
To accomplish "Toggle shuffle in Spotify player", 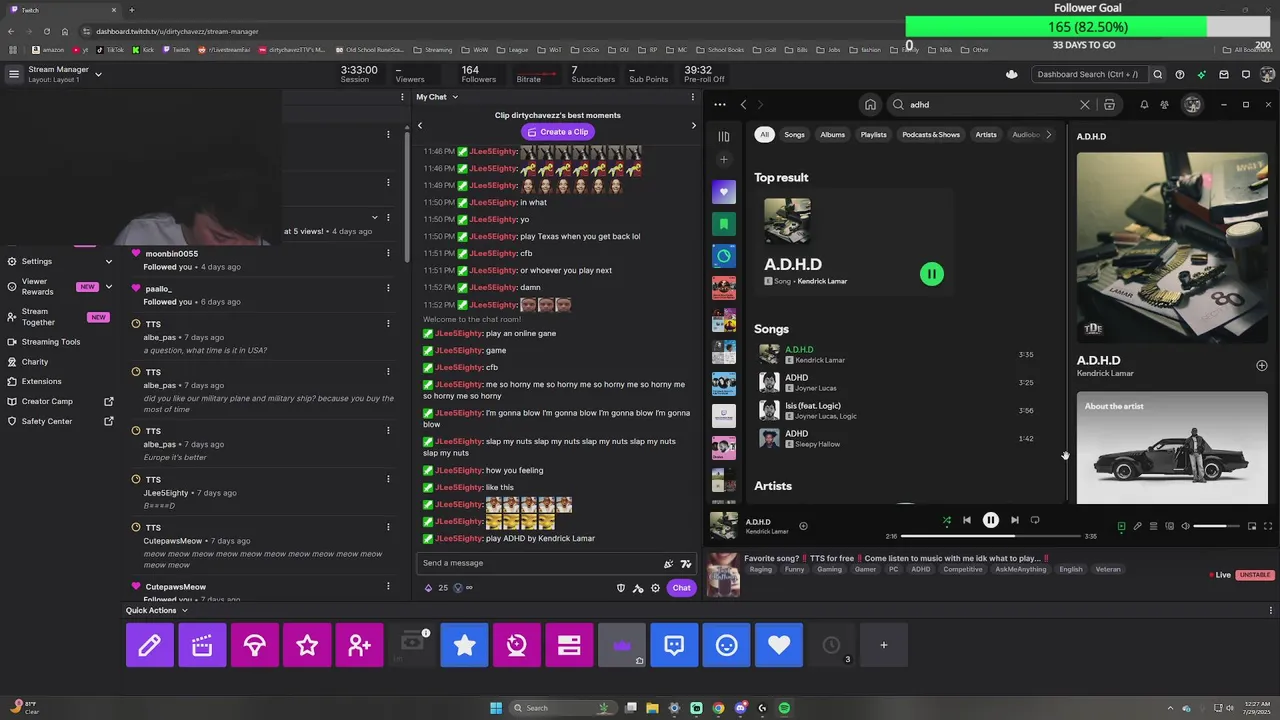I will [x=946, y=520].
